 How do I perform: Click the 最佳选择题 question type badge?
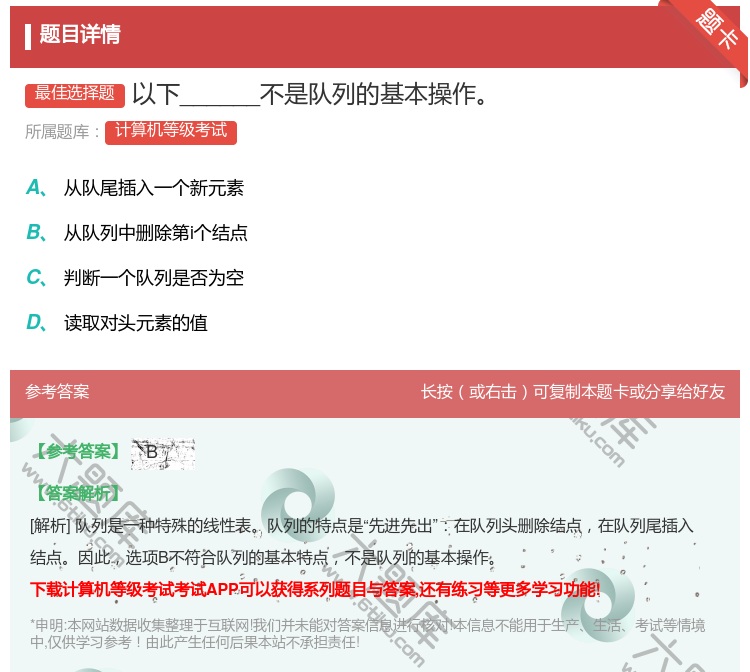click(x=75, y=94)
